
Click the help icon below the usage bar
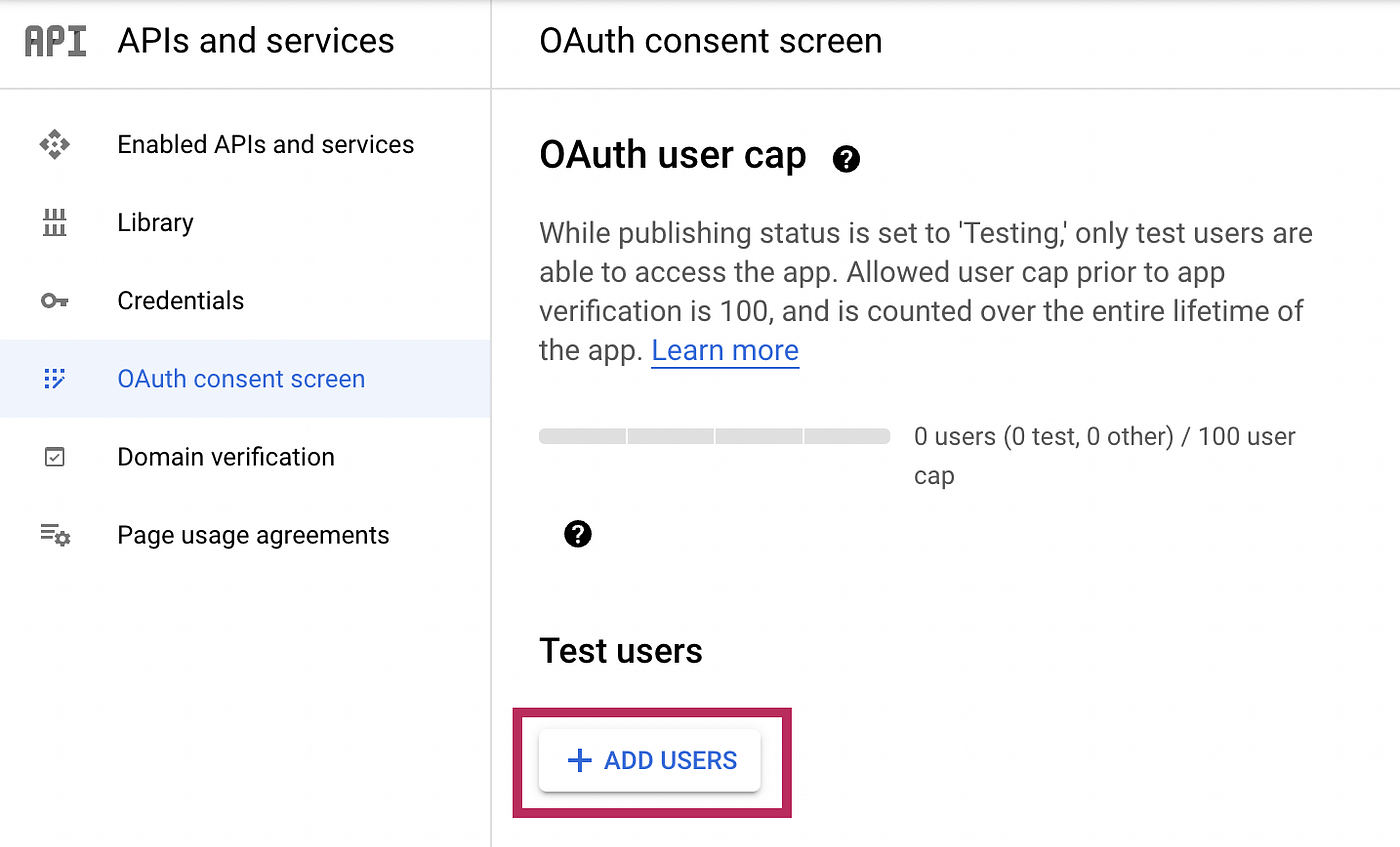click(x=578, y=534)
